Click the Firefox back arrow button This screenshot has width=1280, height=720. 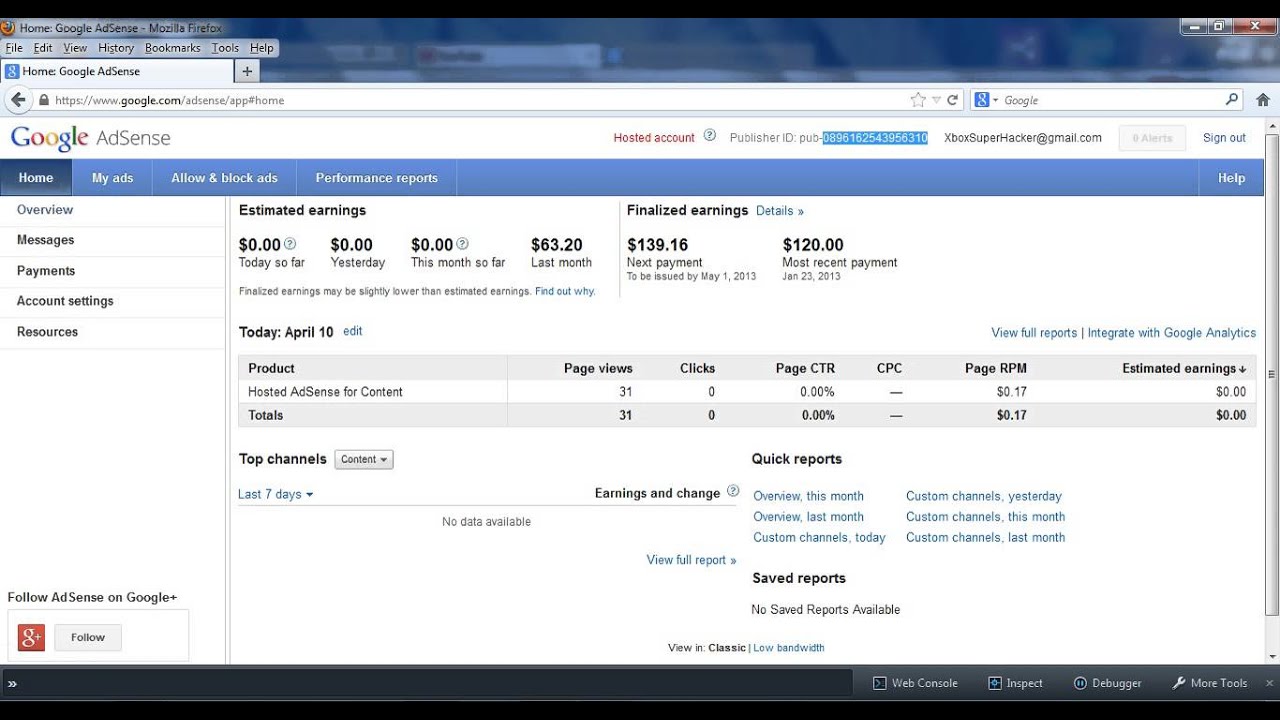tap(18, 100)
